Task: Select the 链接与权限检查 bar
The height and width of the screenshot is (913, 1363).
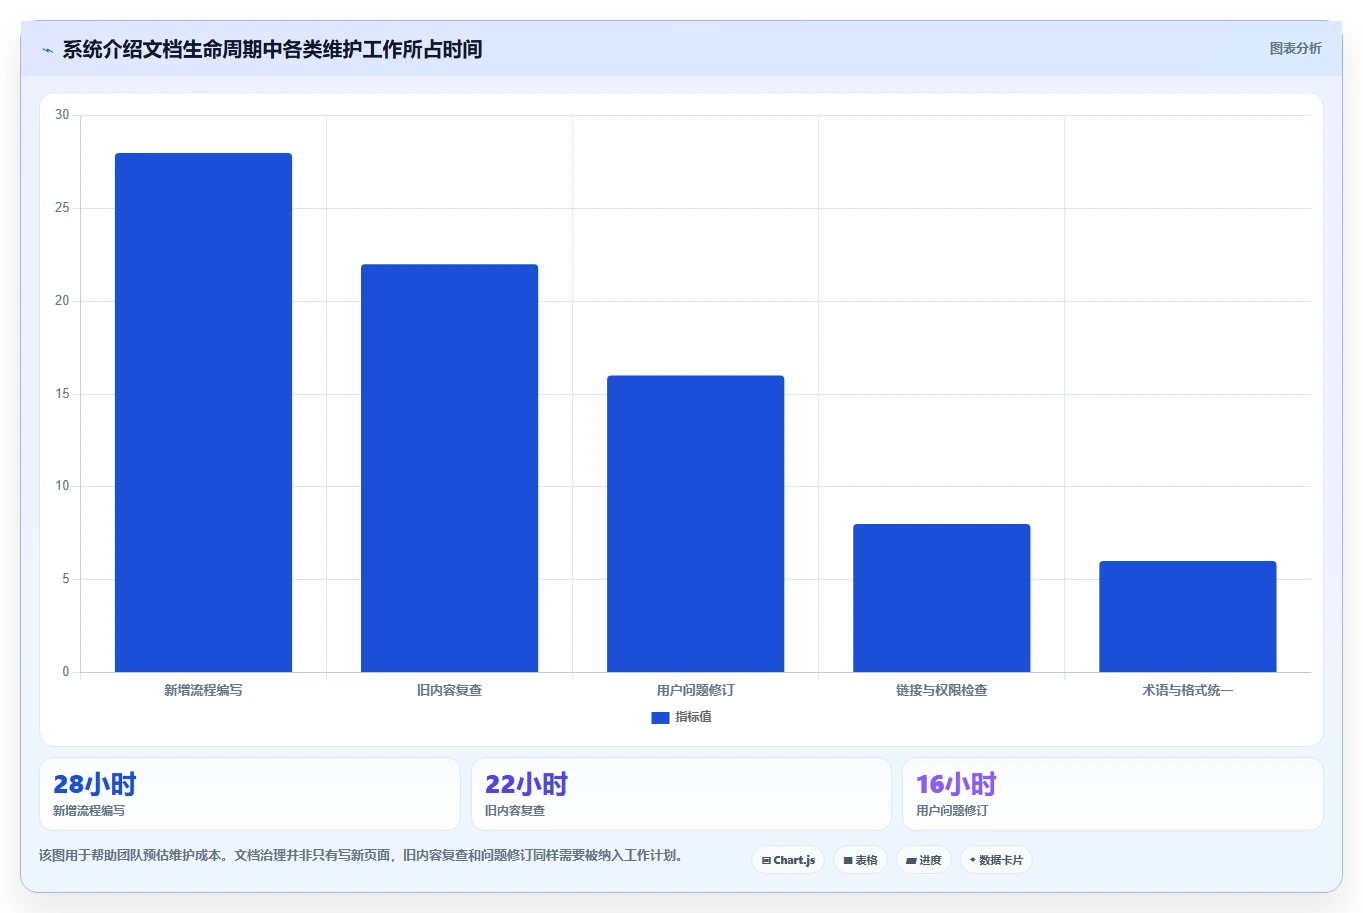Action: pos(941,598)
